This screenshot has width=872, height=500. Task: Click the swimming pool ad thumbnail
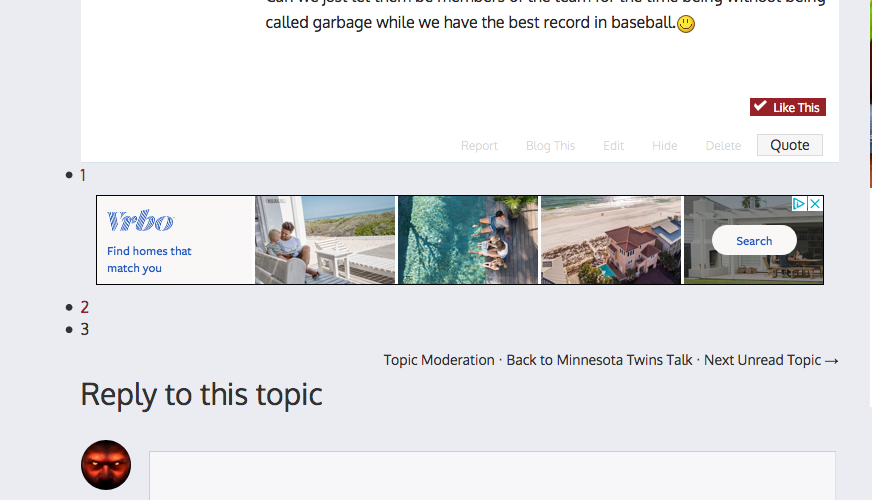(468, 240)
